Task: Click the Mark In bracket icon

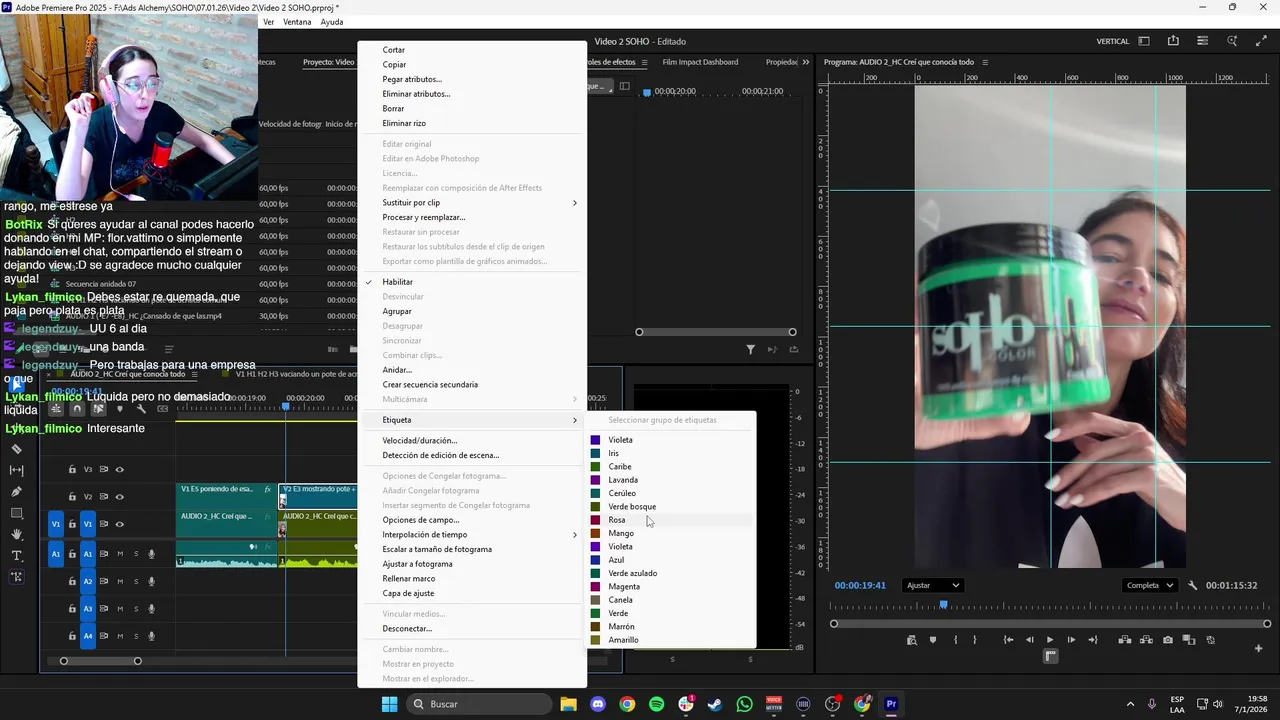Action: 955,640
